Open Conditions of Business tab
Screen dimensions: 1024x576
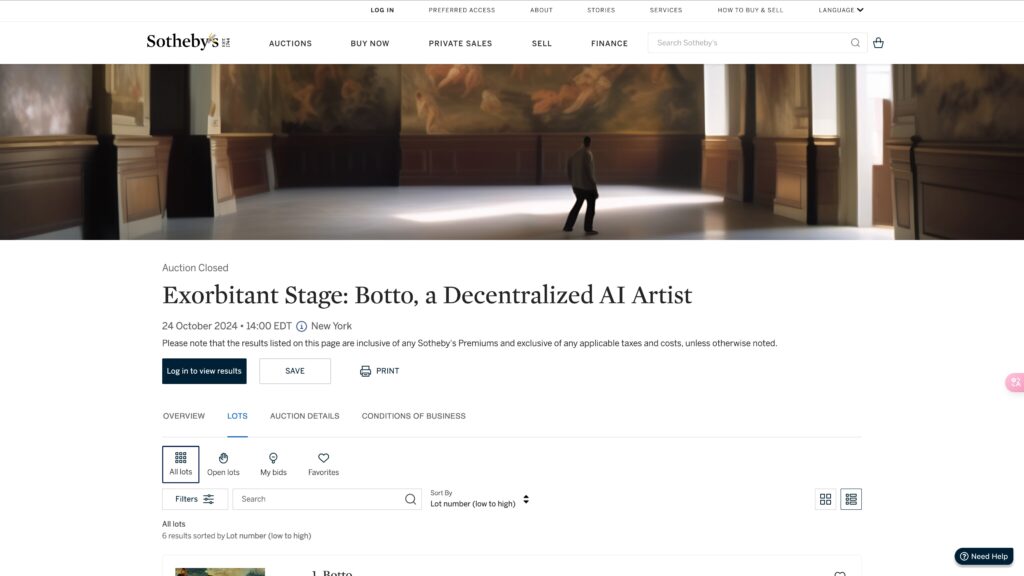413,416
